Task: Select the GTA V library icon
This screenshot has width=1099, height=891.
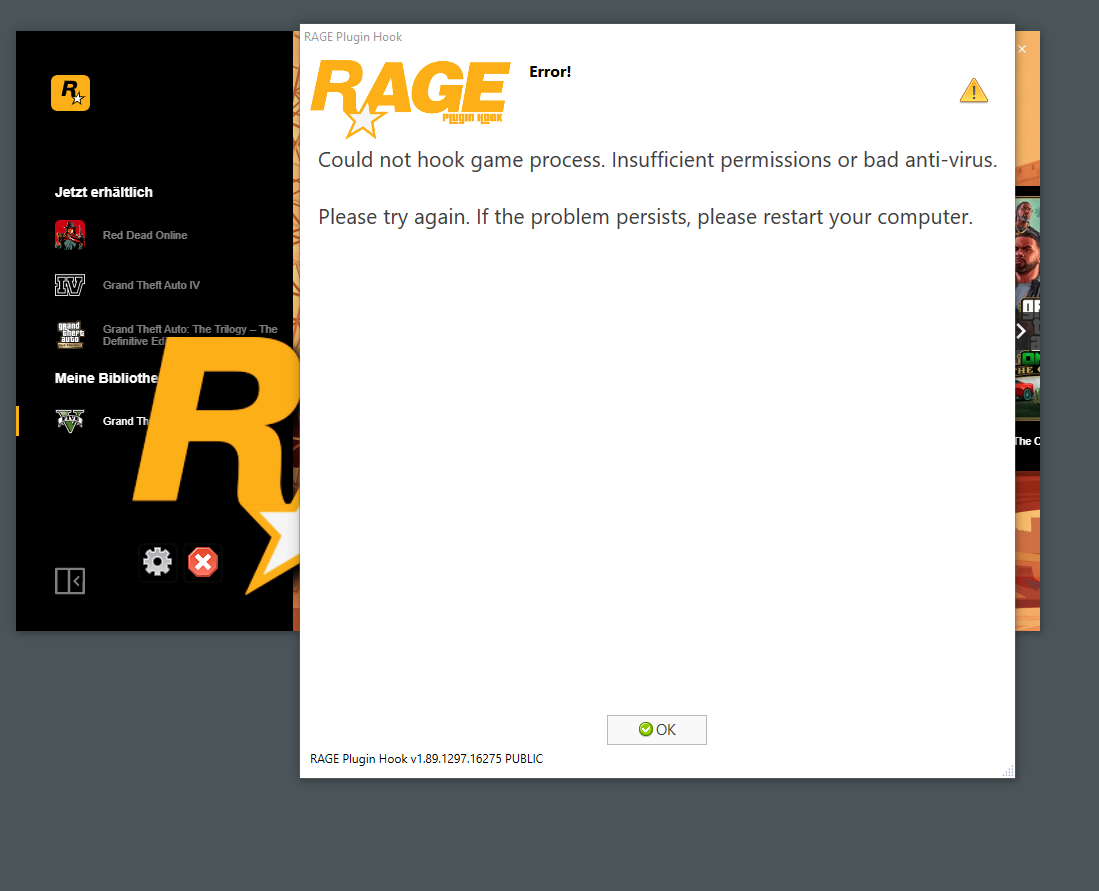Action: coord(70,421)
